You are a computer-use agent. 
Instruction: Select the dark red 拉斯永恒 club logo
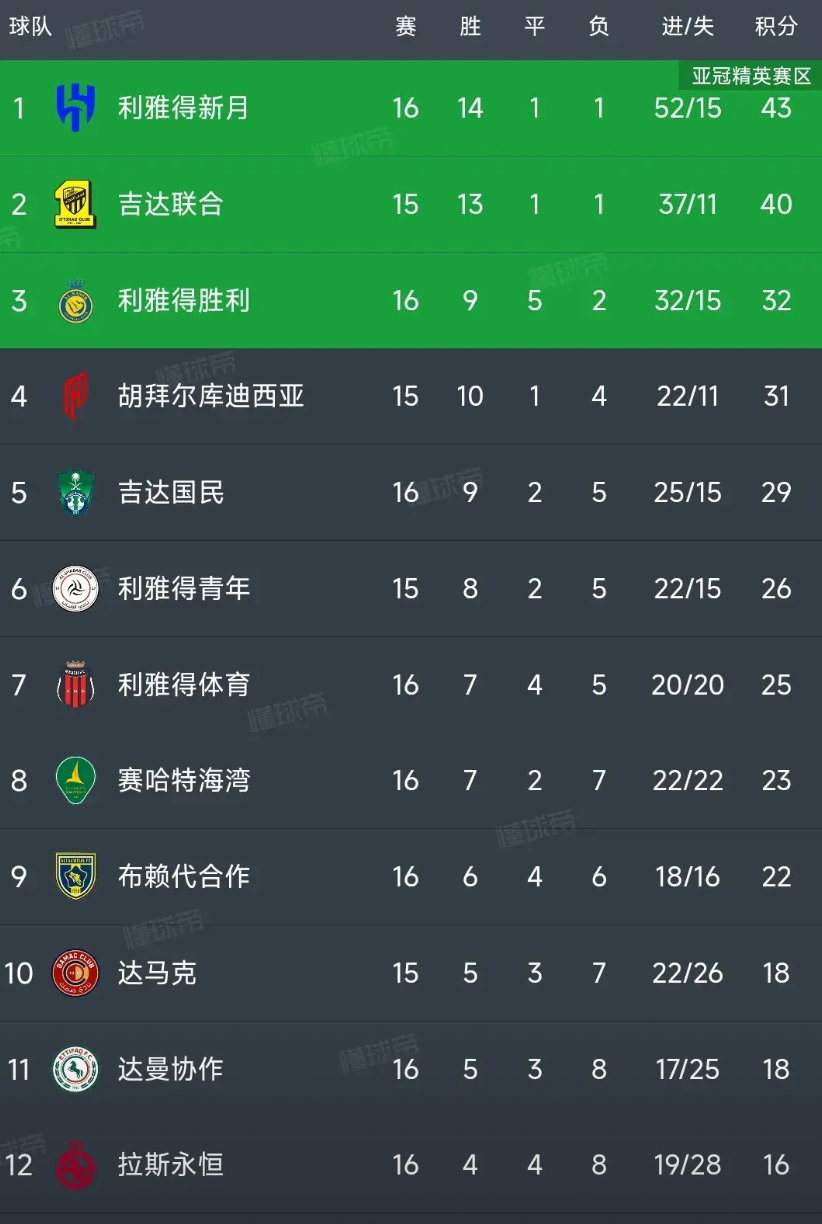(76, 1165)
